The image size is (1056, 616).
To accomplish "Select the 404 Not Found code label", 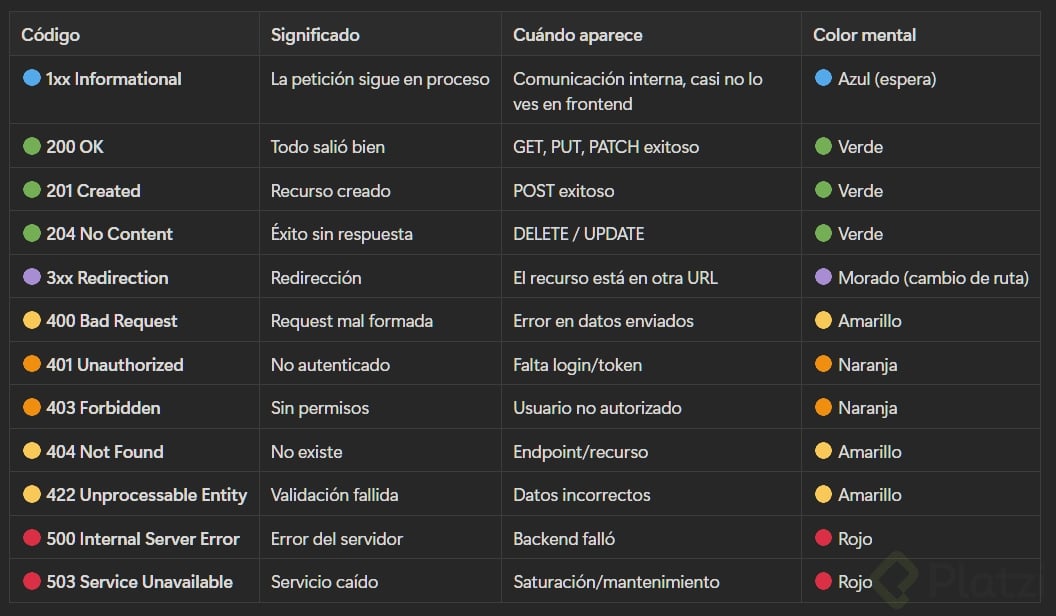I will (104, 451).
